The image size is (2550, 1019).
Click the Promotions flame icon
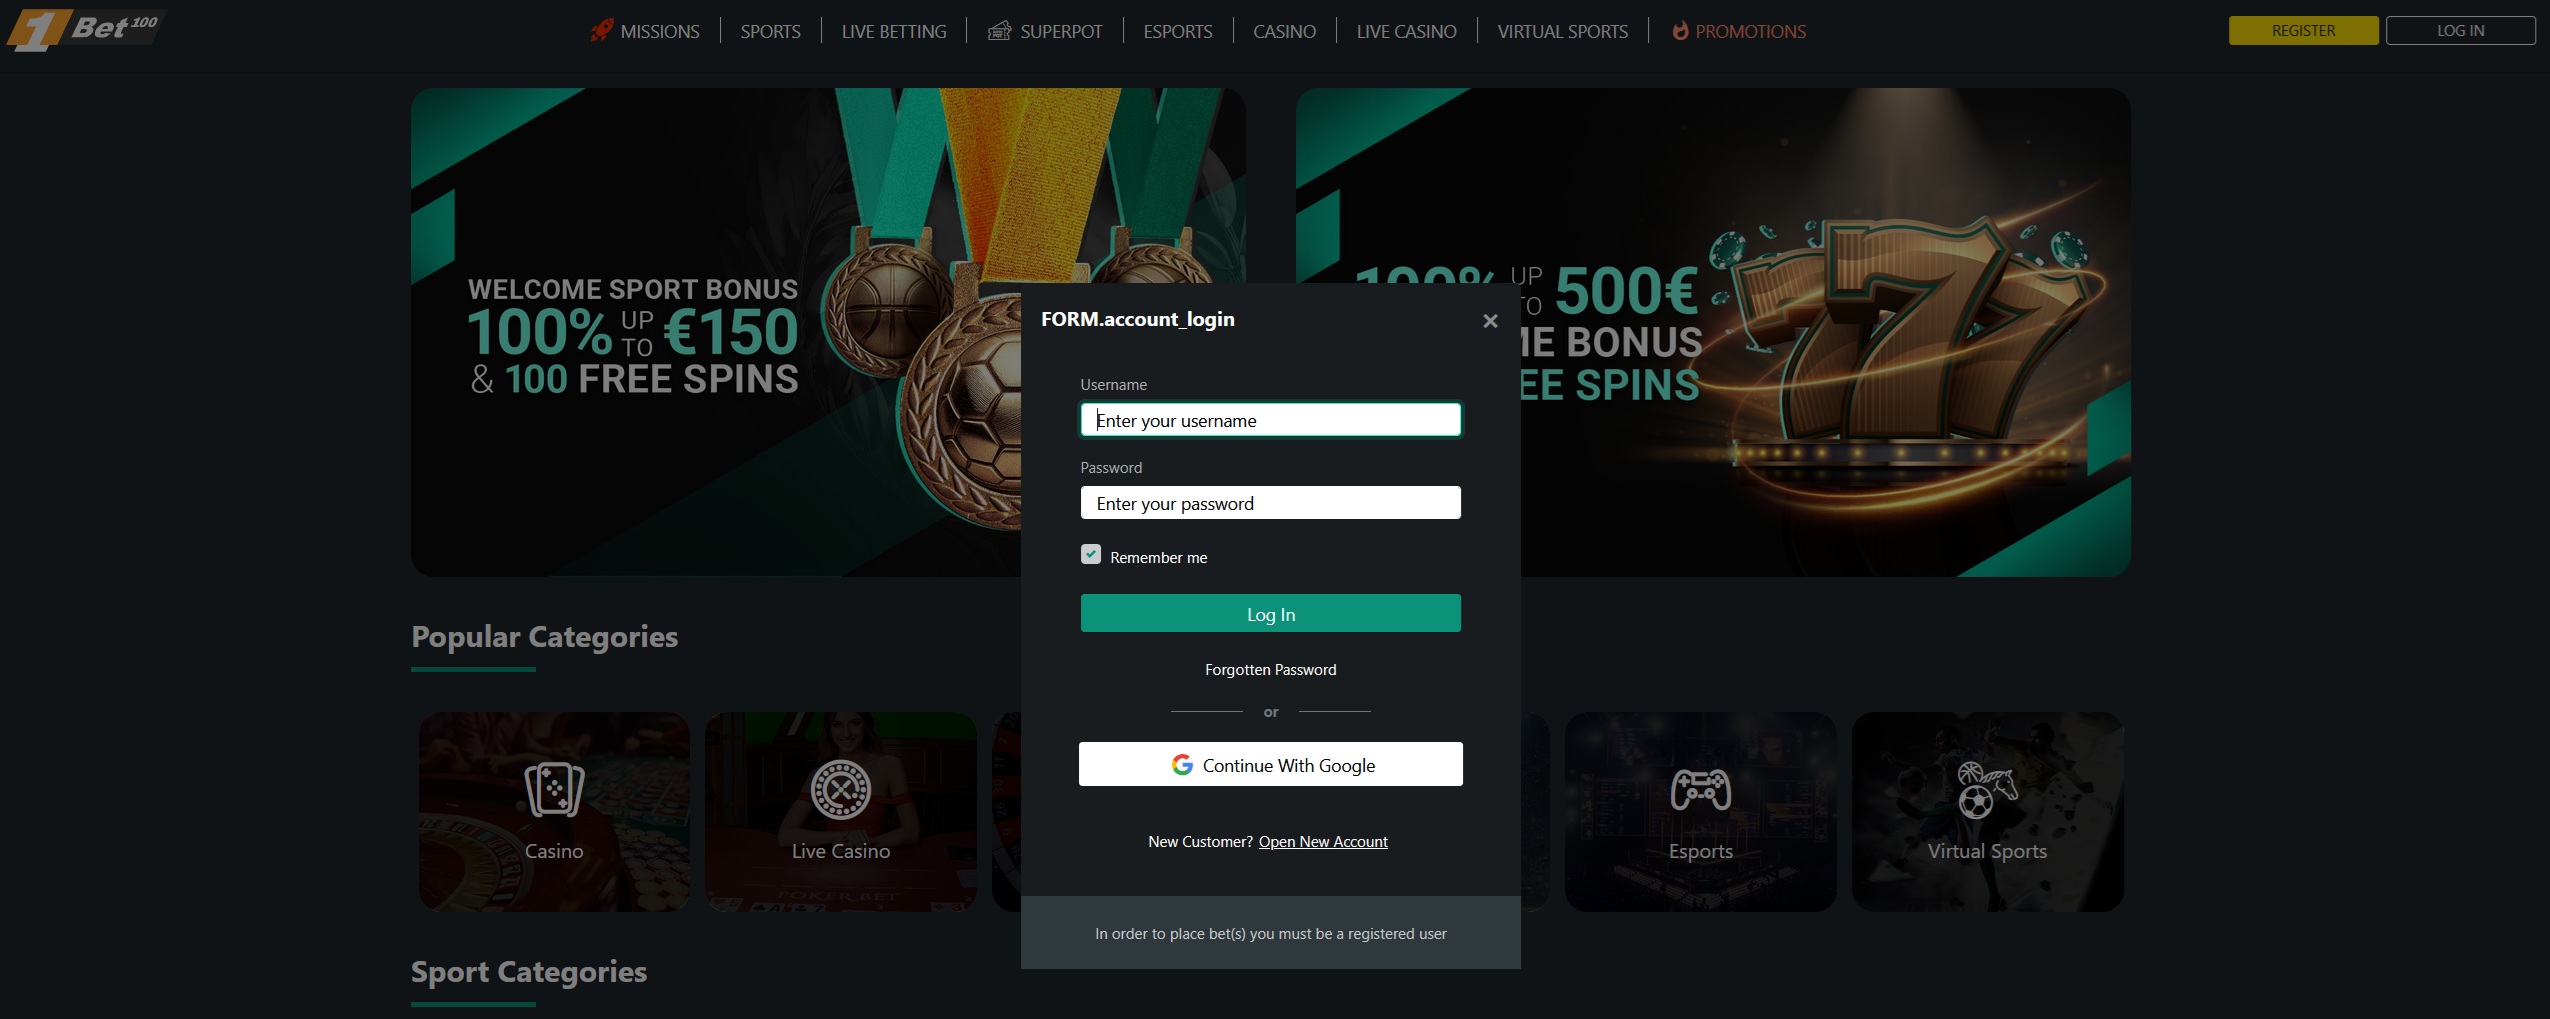pos(1680,31)
